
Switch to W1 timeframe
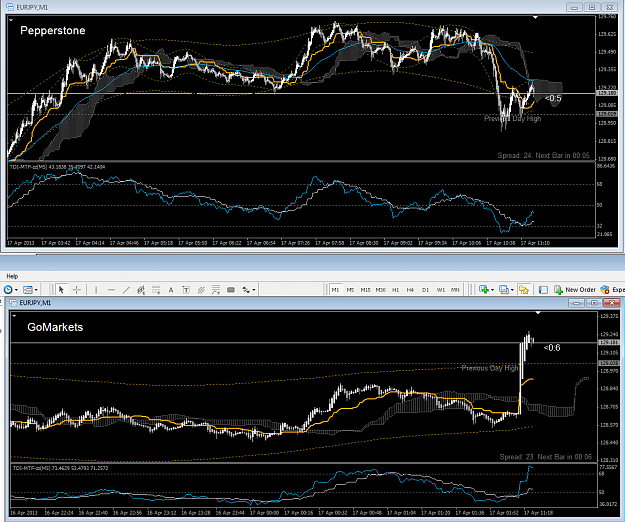pyautogui.click(x=440, y=290)
